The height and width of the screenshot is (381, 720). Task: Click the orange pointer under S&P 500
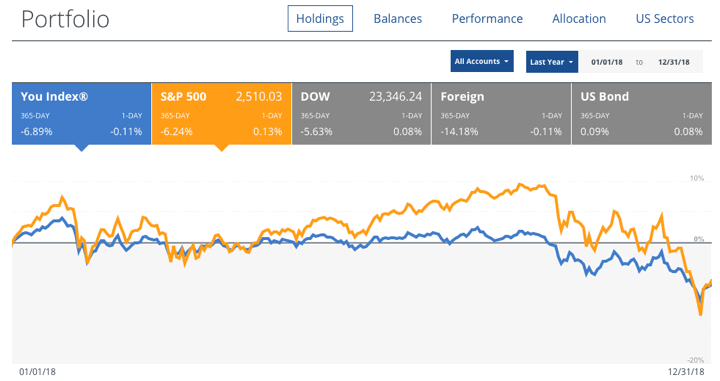[221, 148]
